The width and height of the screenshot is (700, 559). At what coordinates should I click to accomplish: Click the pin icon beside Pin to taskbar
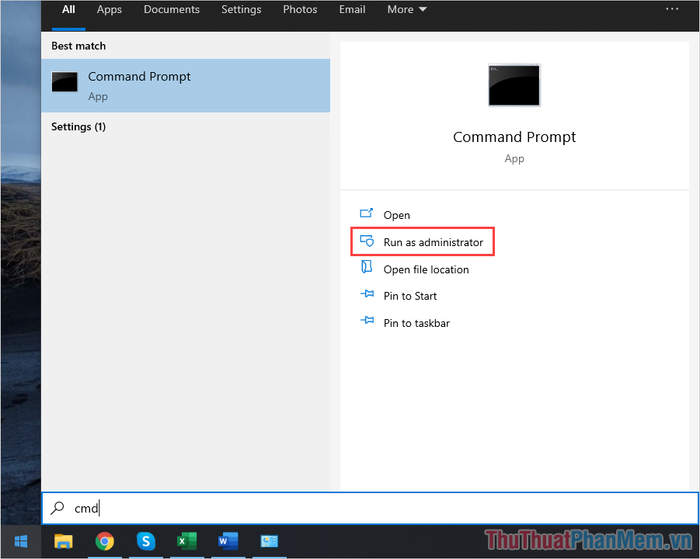pos(367,320)
